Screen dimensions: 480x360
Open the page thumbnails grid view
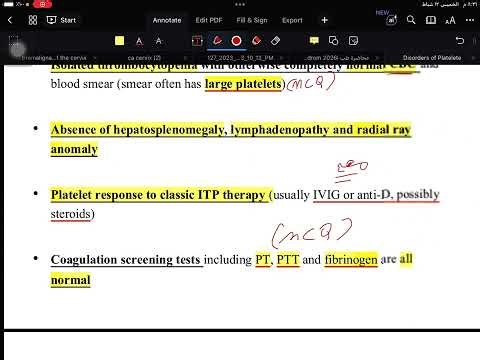[x=33, y=20]
